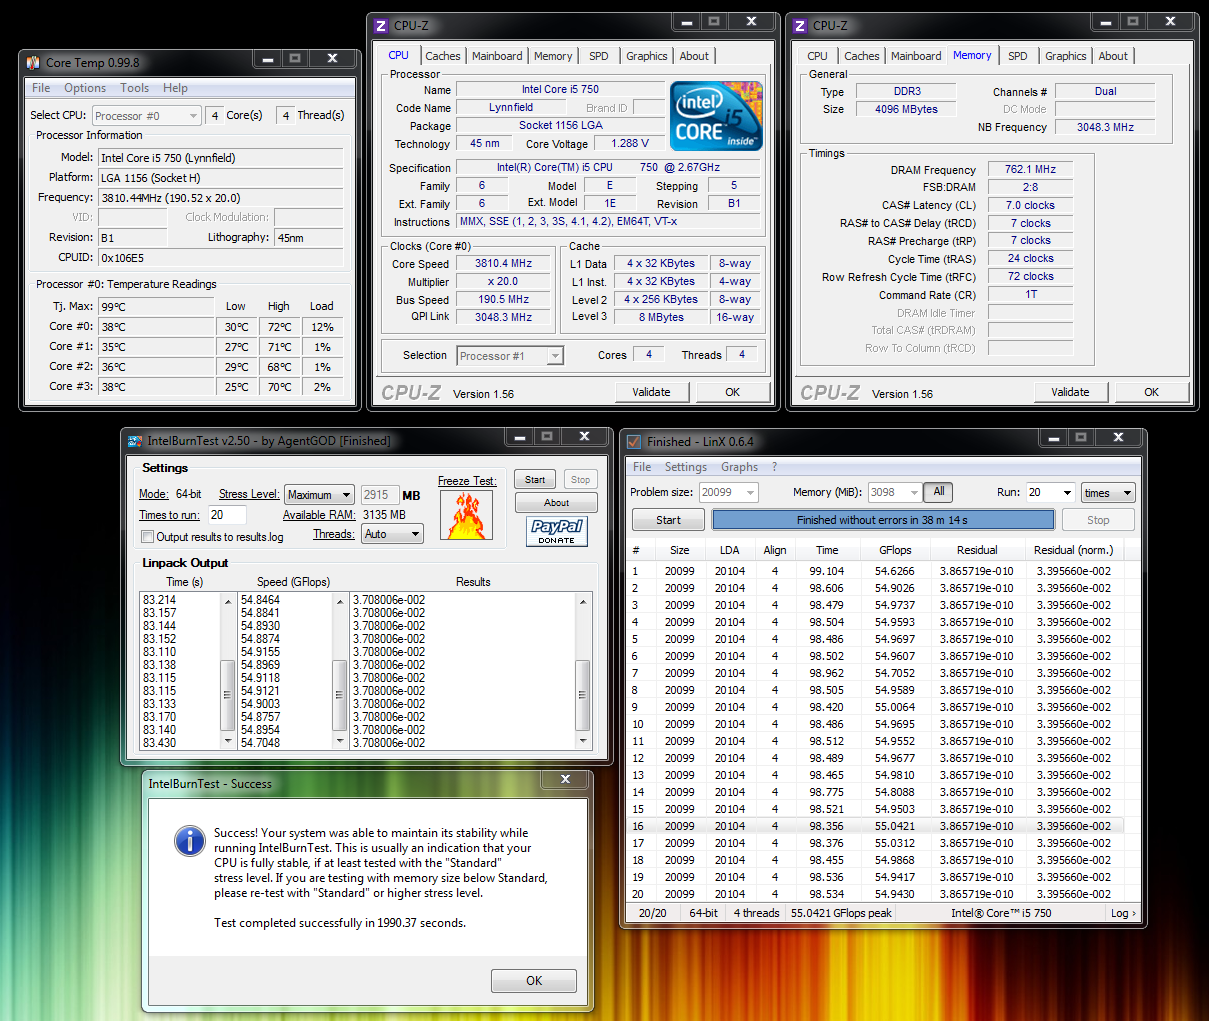The height and width of the screenshot is (1021, 1209).
Task: Open the Graphics tab in the CPU-Z window showing Timings
Action: [x=1066, y=56]
